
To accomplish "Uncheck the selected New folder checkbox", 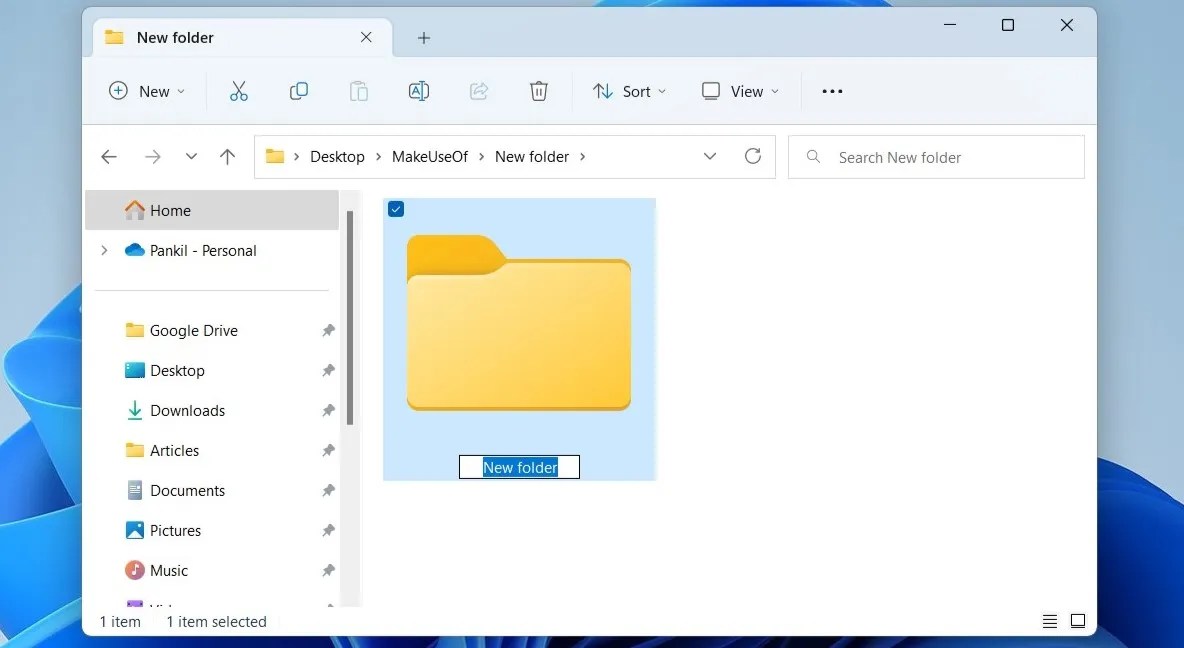I will tap(396, 209).
